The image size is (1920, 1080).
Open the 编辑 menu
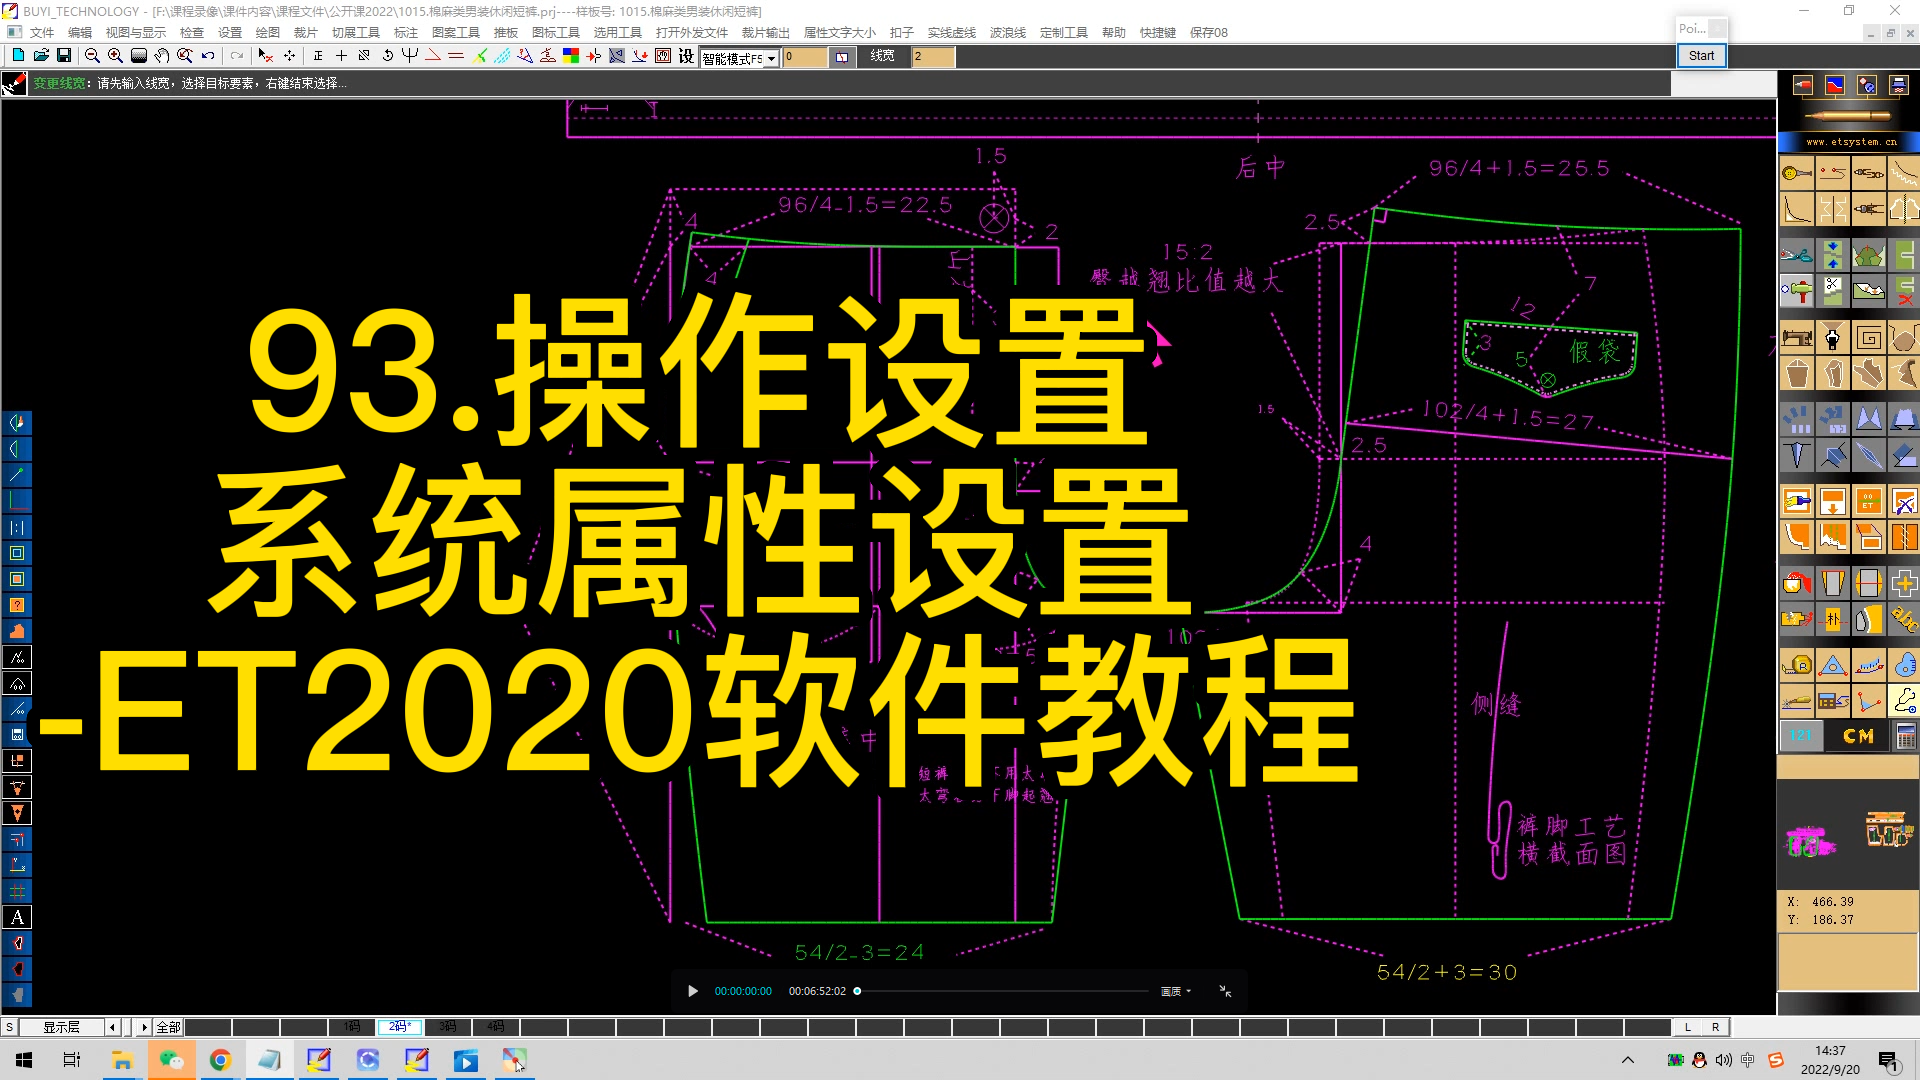(x=80, y=32)
